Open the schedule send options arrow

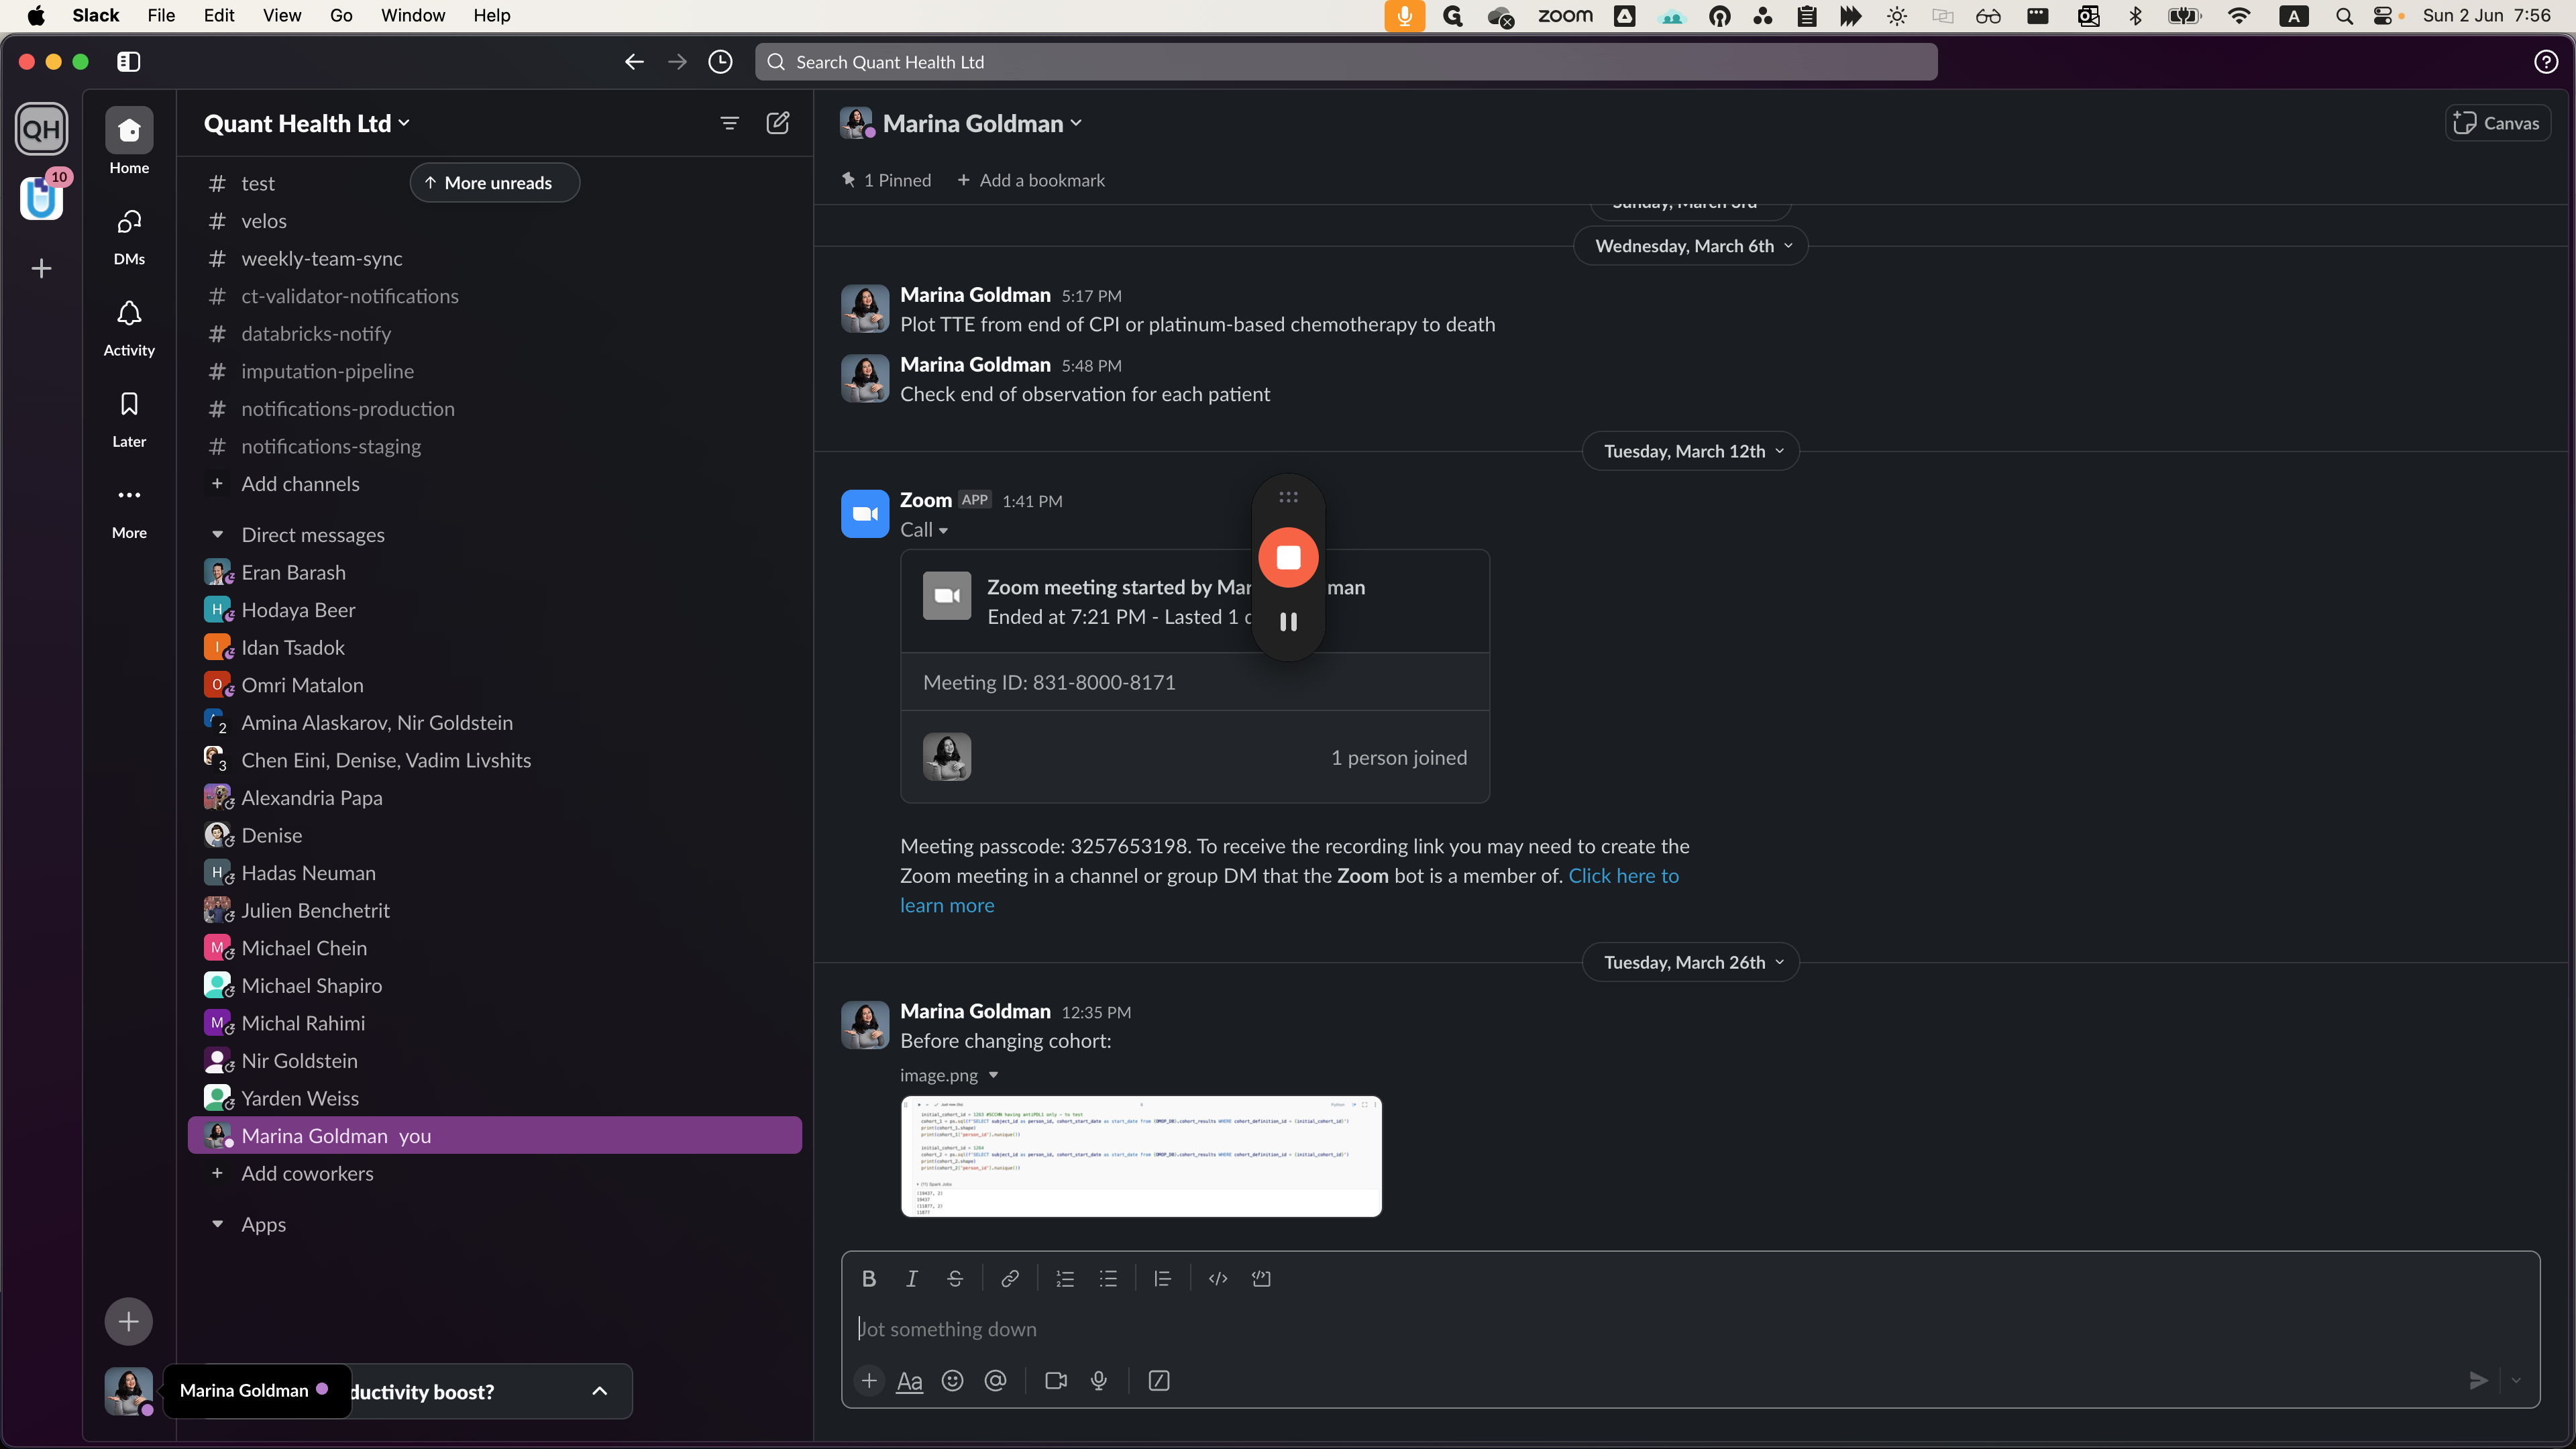pyautogui.click(x=2516, y=1380)
